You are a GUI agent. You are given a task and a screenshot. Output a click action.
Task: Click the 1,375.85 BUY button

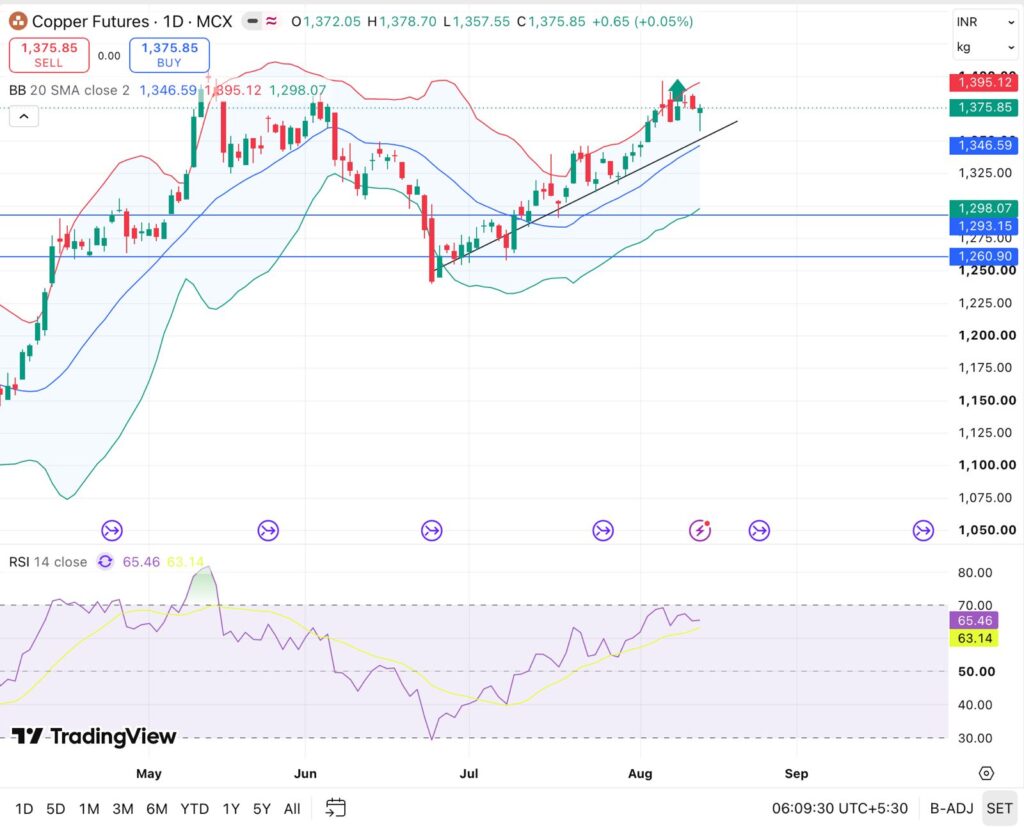pyautogui.click(x=169, y=55)
